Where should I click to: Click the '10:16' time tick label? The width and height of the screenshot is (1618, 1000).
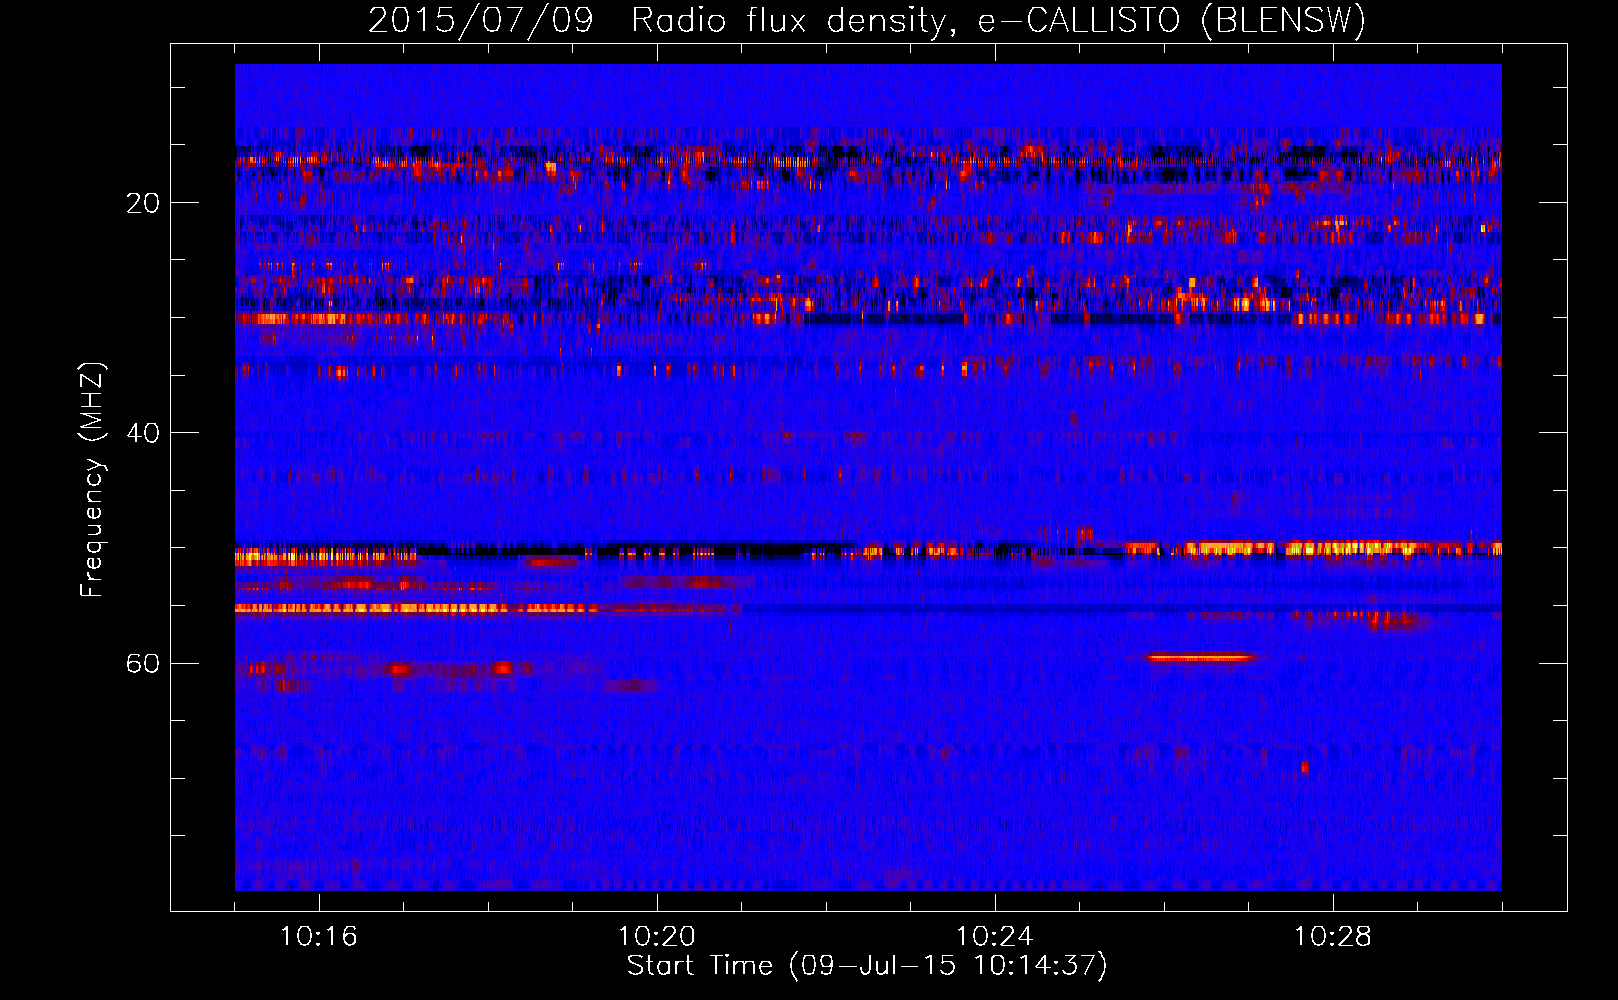(318, 936)
